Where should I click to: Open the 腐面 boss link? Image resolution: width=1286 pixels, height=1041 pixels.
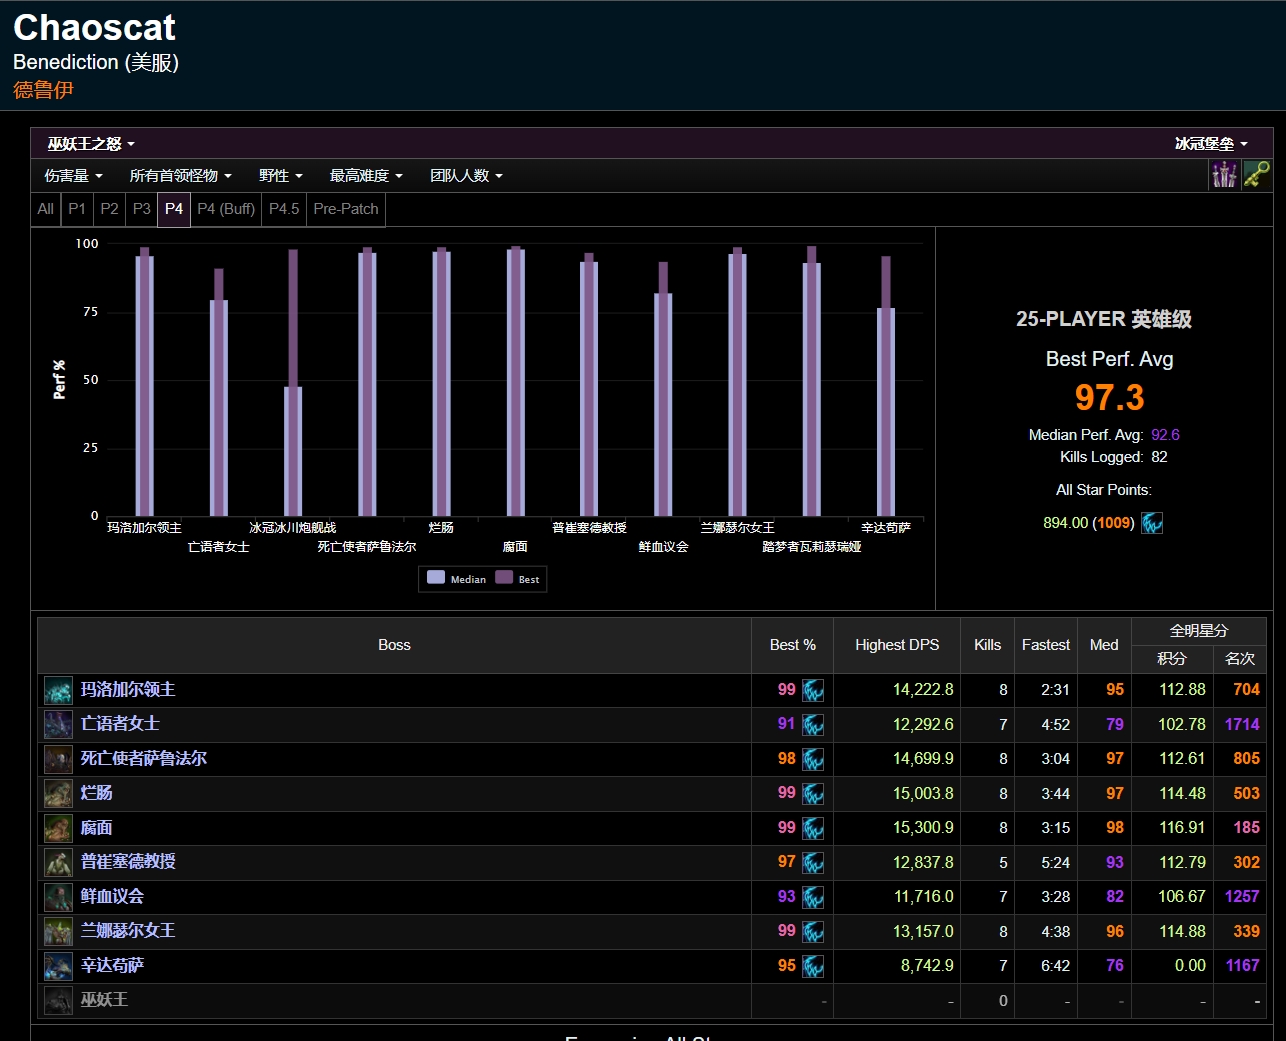(96, 828)
